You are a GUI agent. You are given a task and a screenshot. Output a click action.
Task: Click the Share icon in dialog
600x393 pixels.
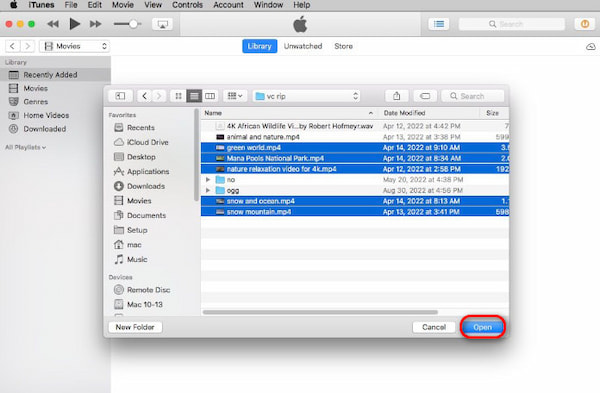click(x=396, y=96)
